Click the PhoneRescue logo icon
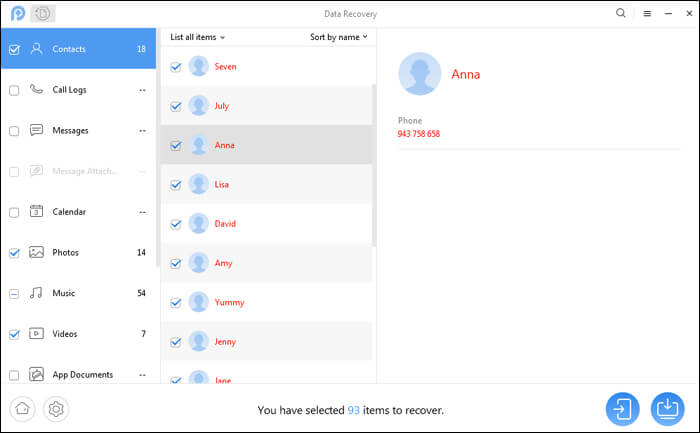This screenshot has width=700, height=433. [16, 14]
